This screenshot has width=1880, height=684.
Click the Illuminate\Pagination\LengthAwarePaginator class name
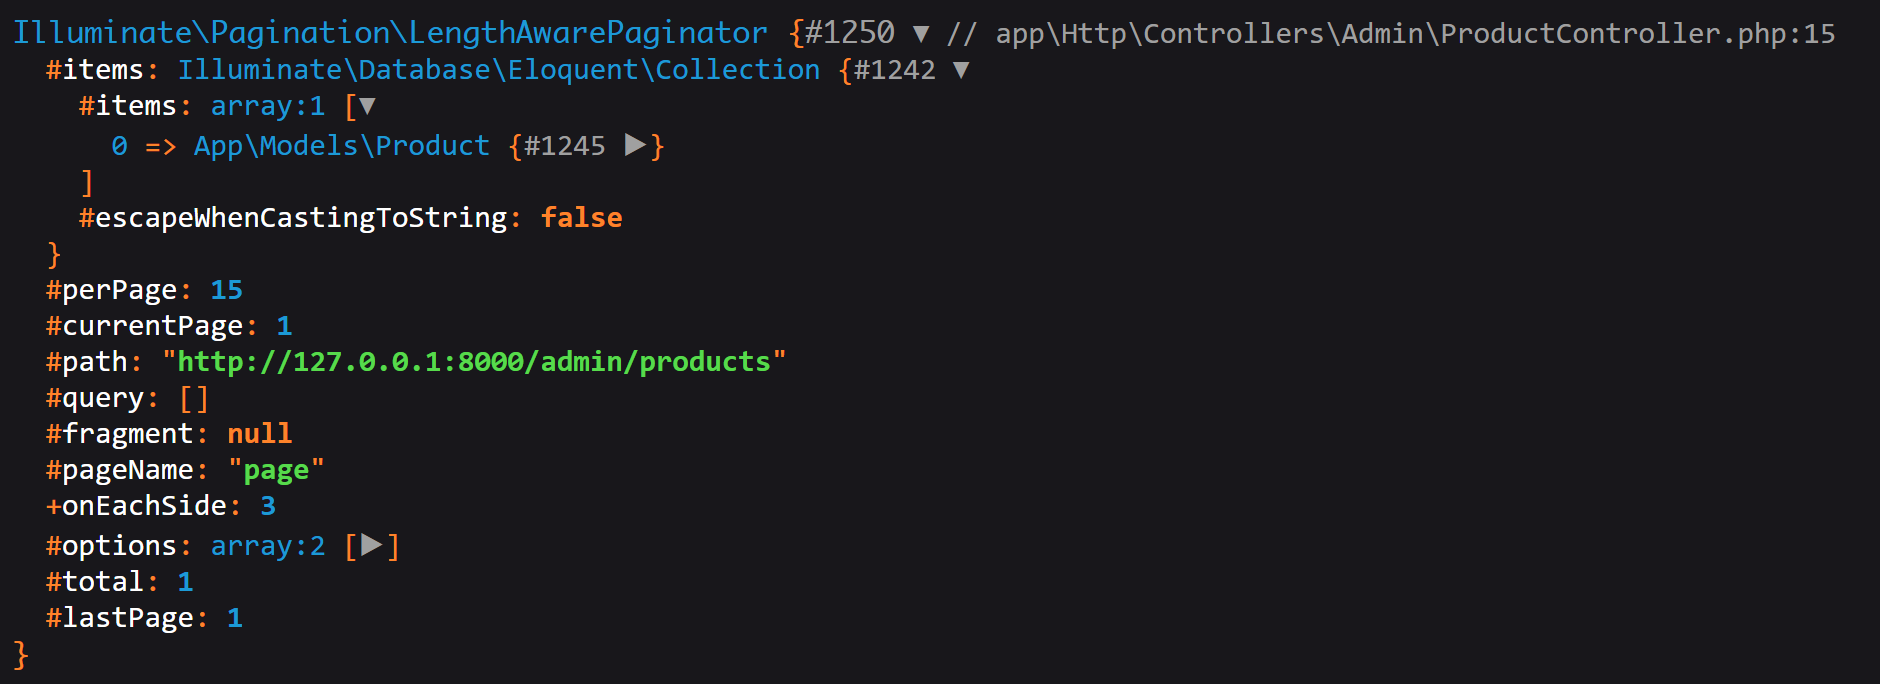(x=390, y=34)
